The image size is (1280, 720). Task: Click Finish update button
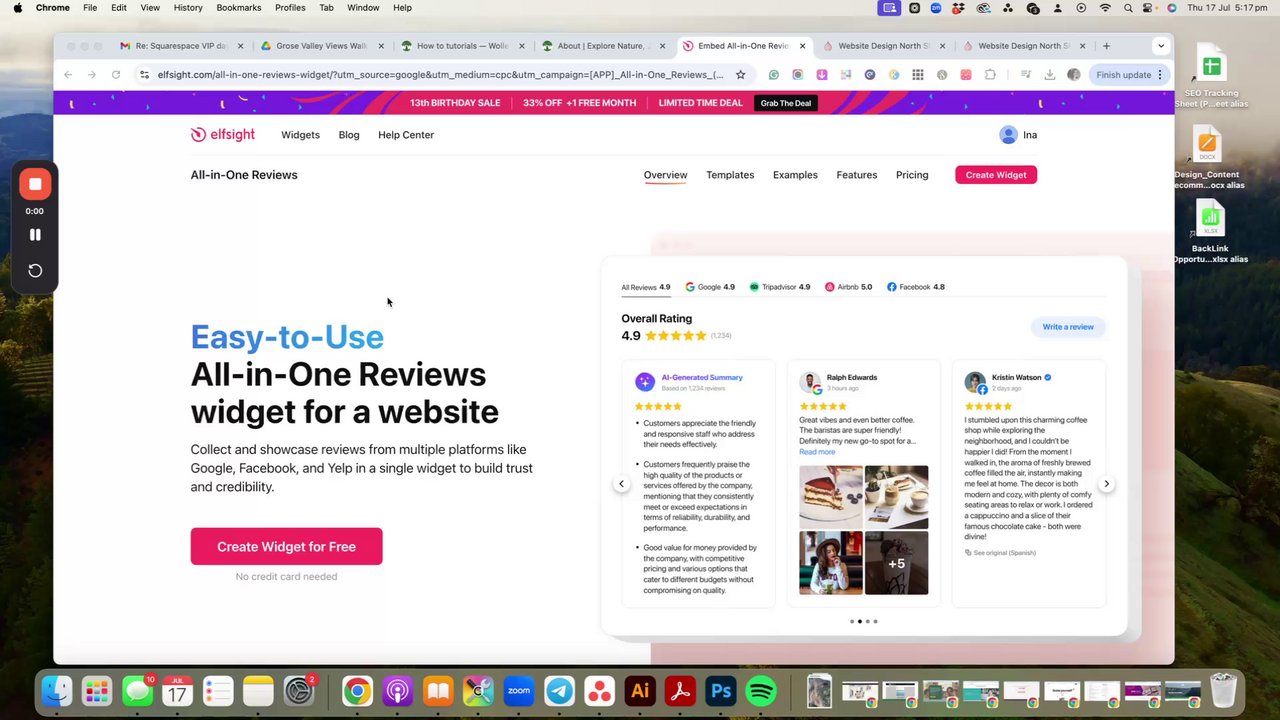[1123, 74]
